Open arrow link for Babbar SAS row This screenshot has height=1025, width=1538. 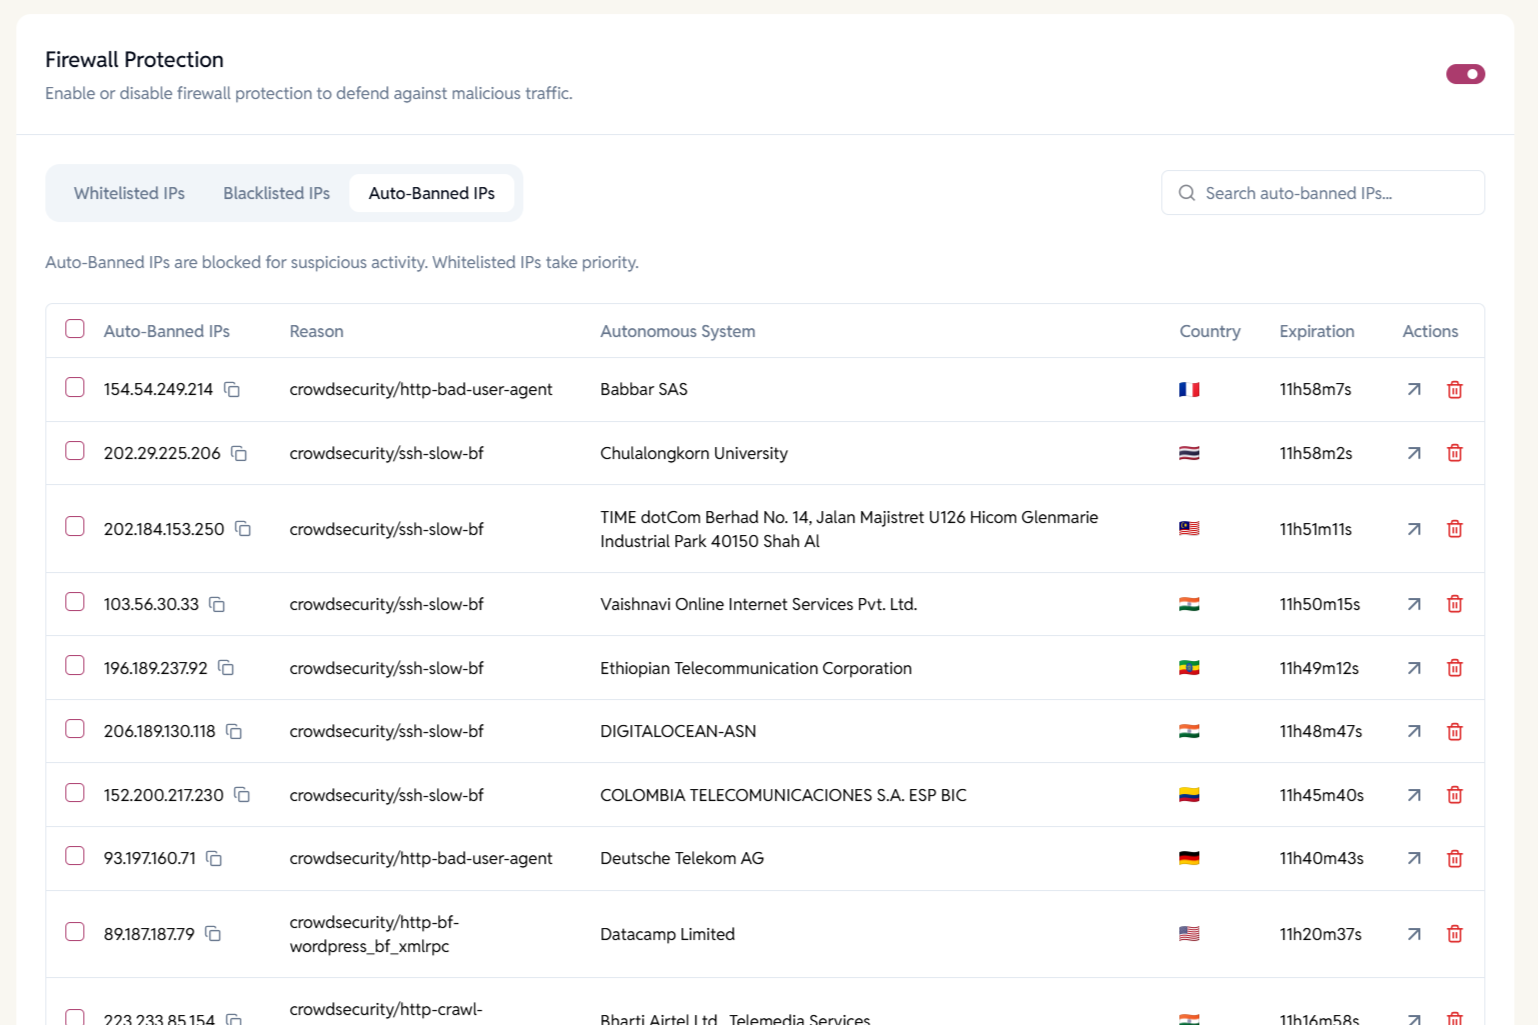[x=1413, y=390]
